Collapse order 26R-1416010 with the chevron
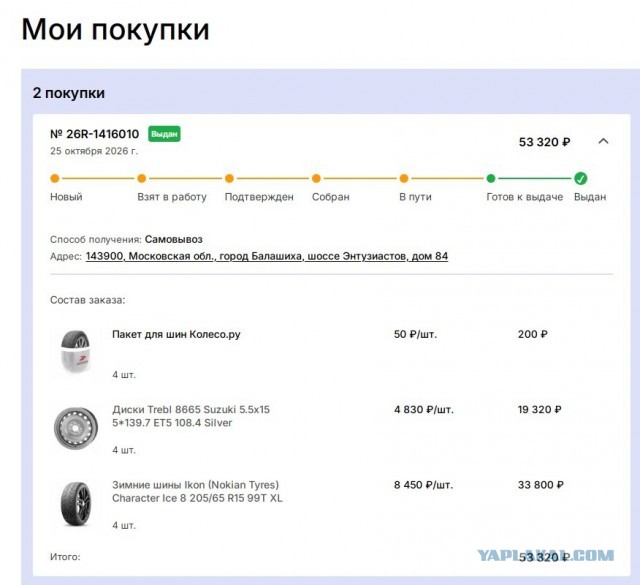640x585 pixels. click(603, 141)
